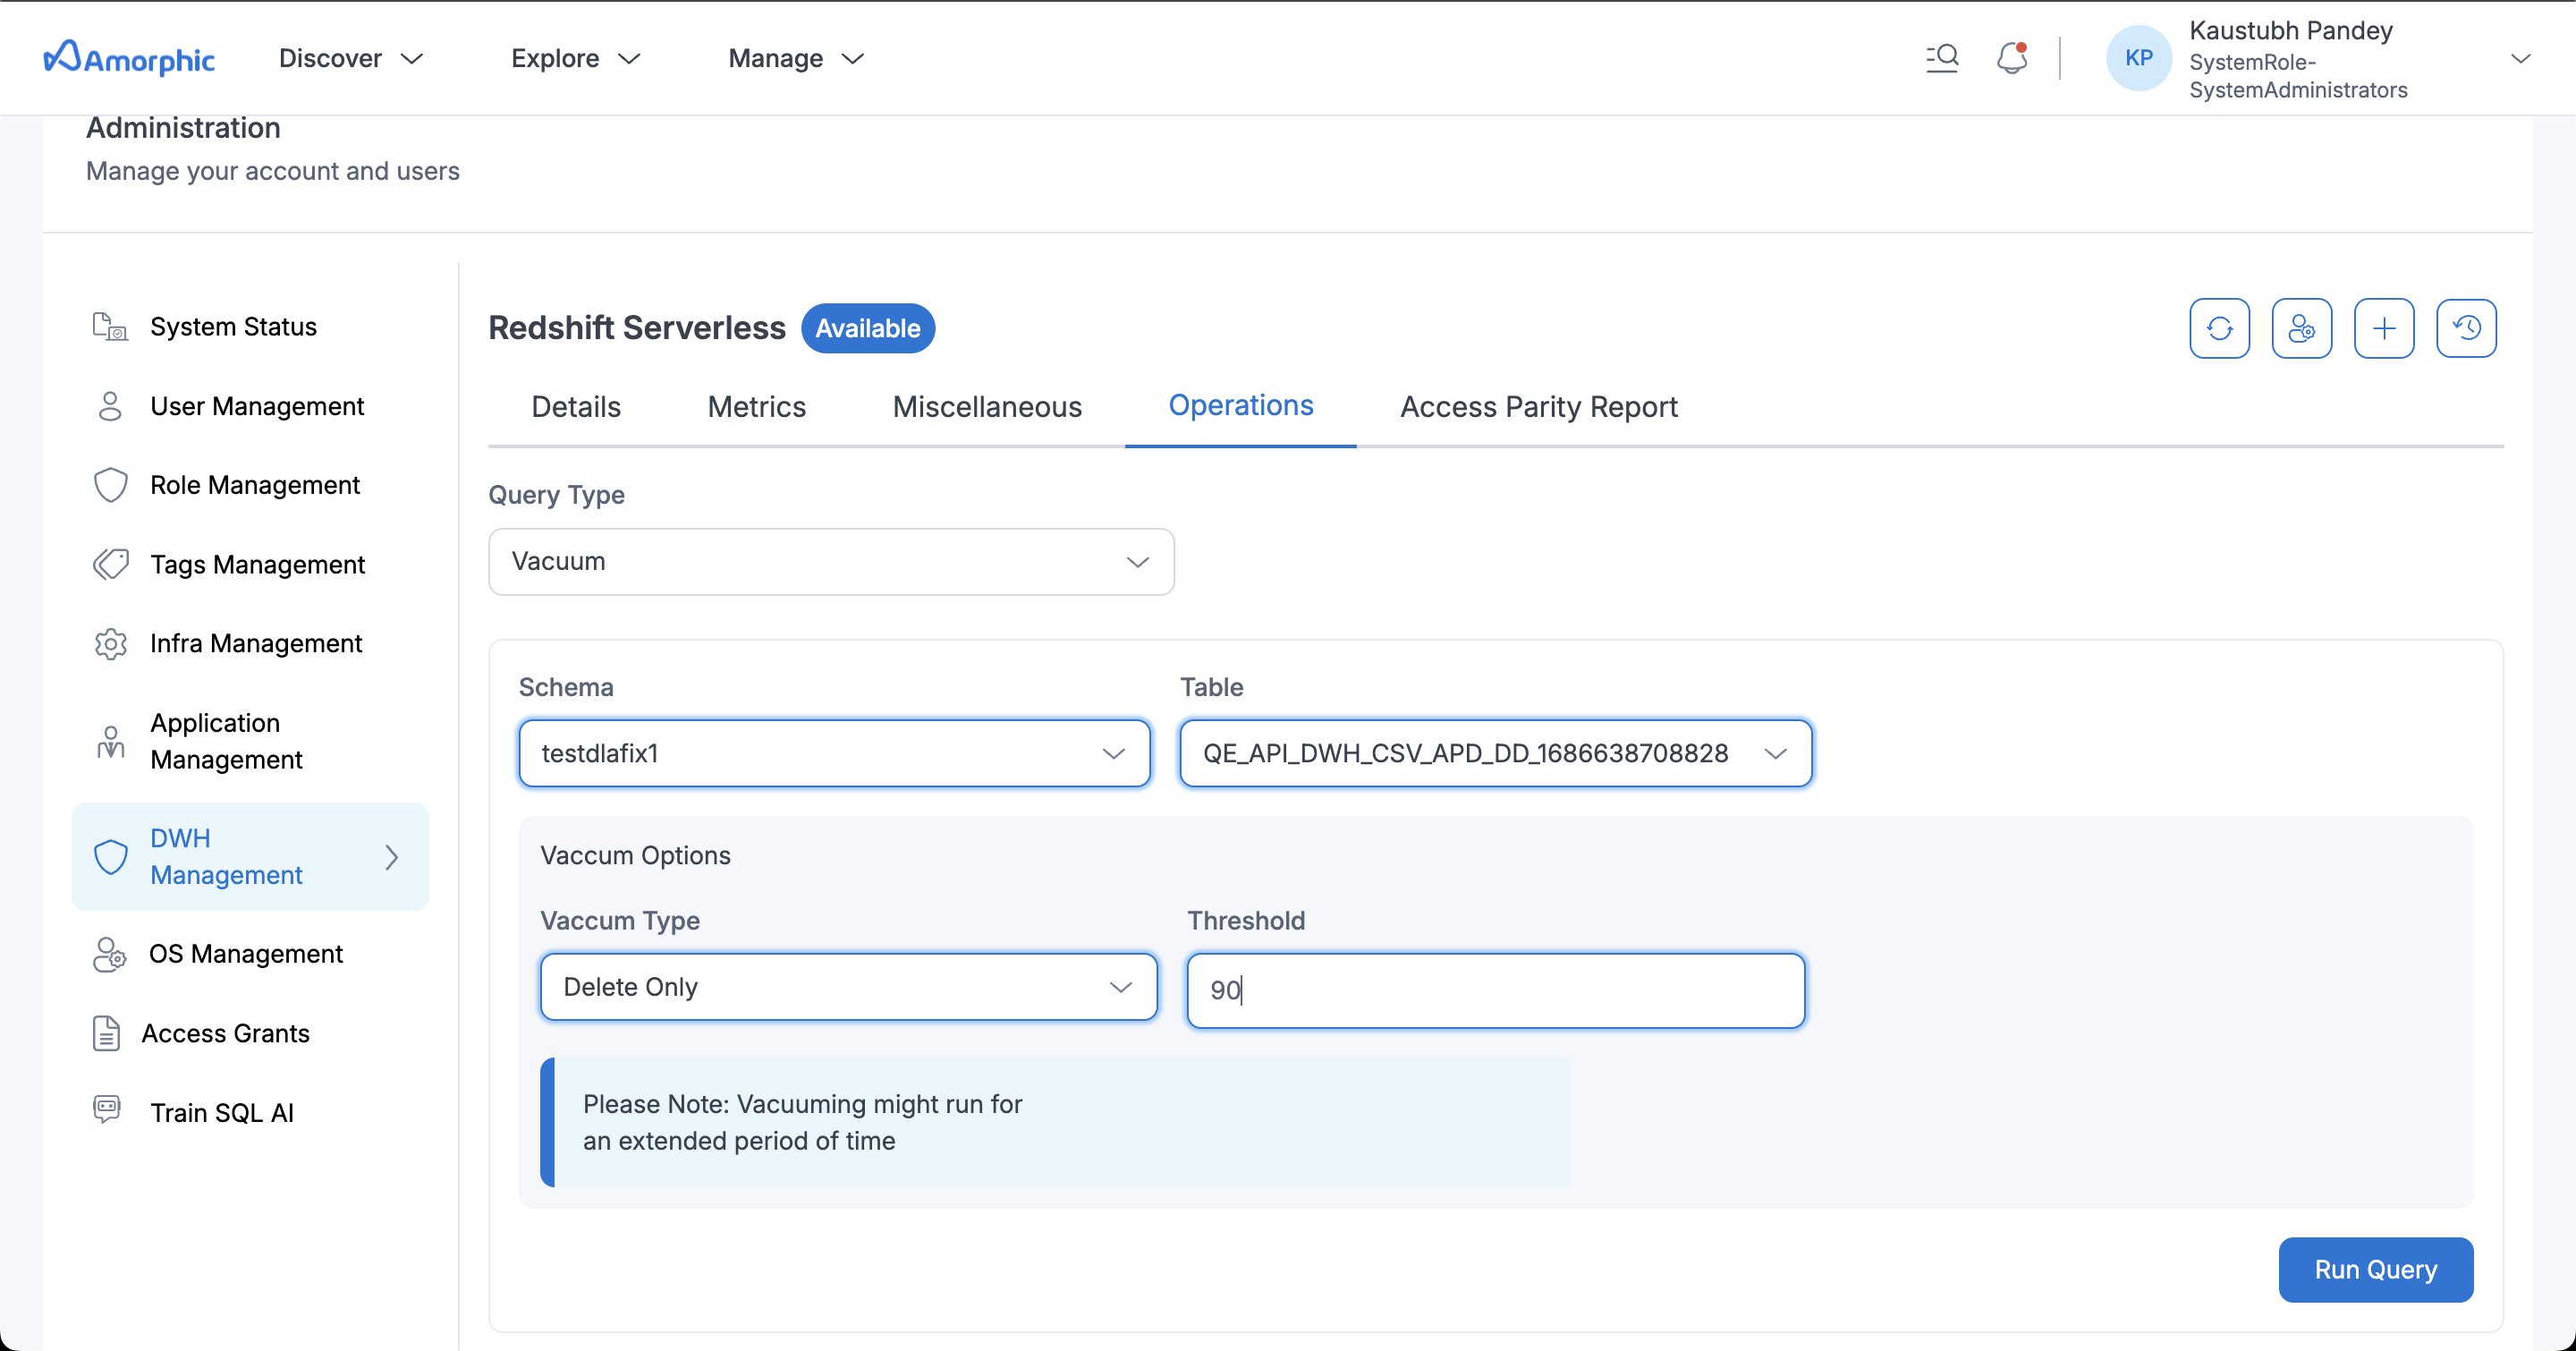Open OS Management
2576x1351 pixels.
[246, 954]
